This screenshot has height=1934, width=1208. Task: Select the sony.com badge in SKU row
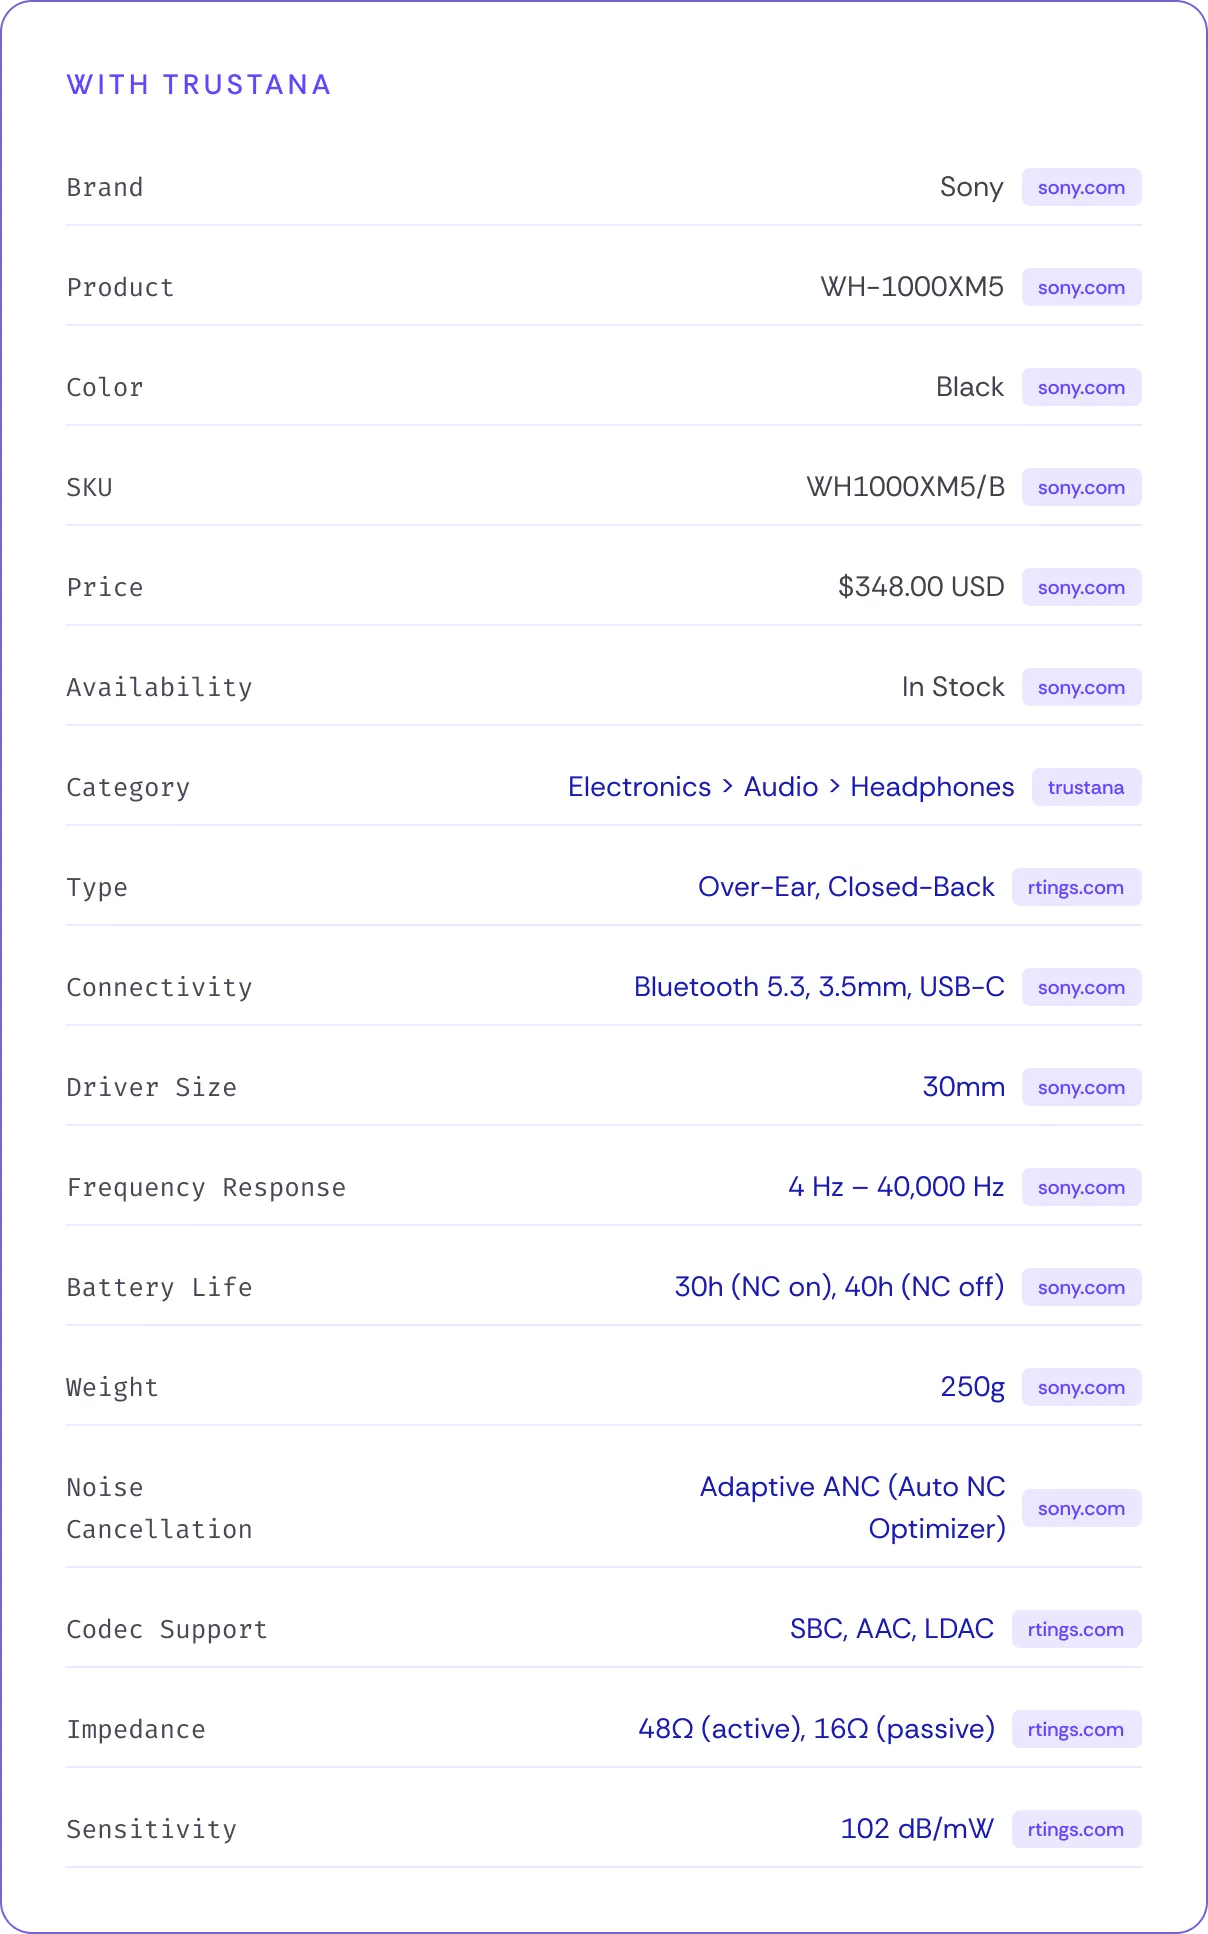1081,488
